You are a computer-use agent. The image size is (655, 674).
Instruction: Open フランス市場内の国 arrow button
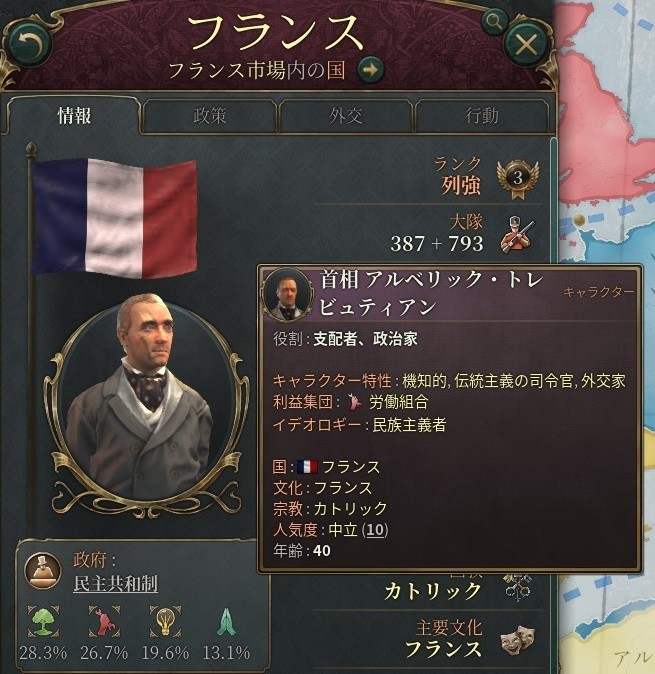[x=370, y=69]
